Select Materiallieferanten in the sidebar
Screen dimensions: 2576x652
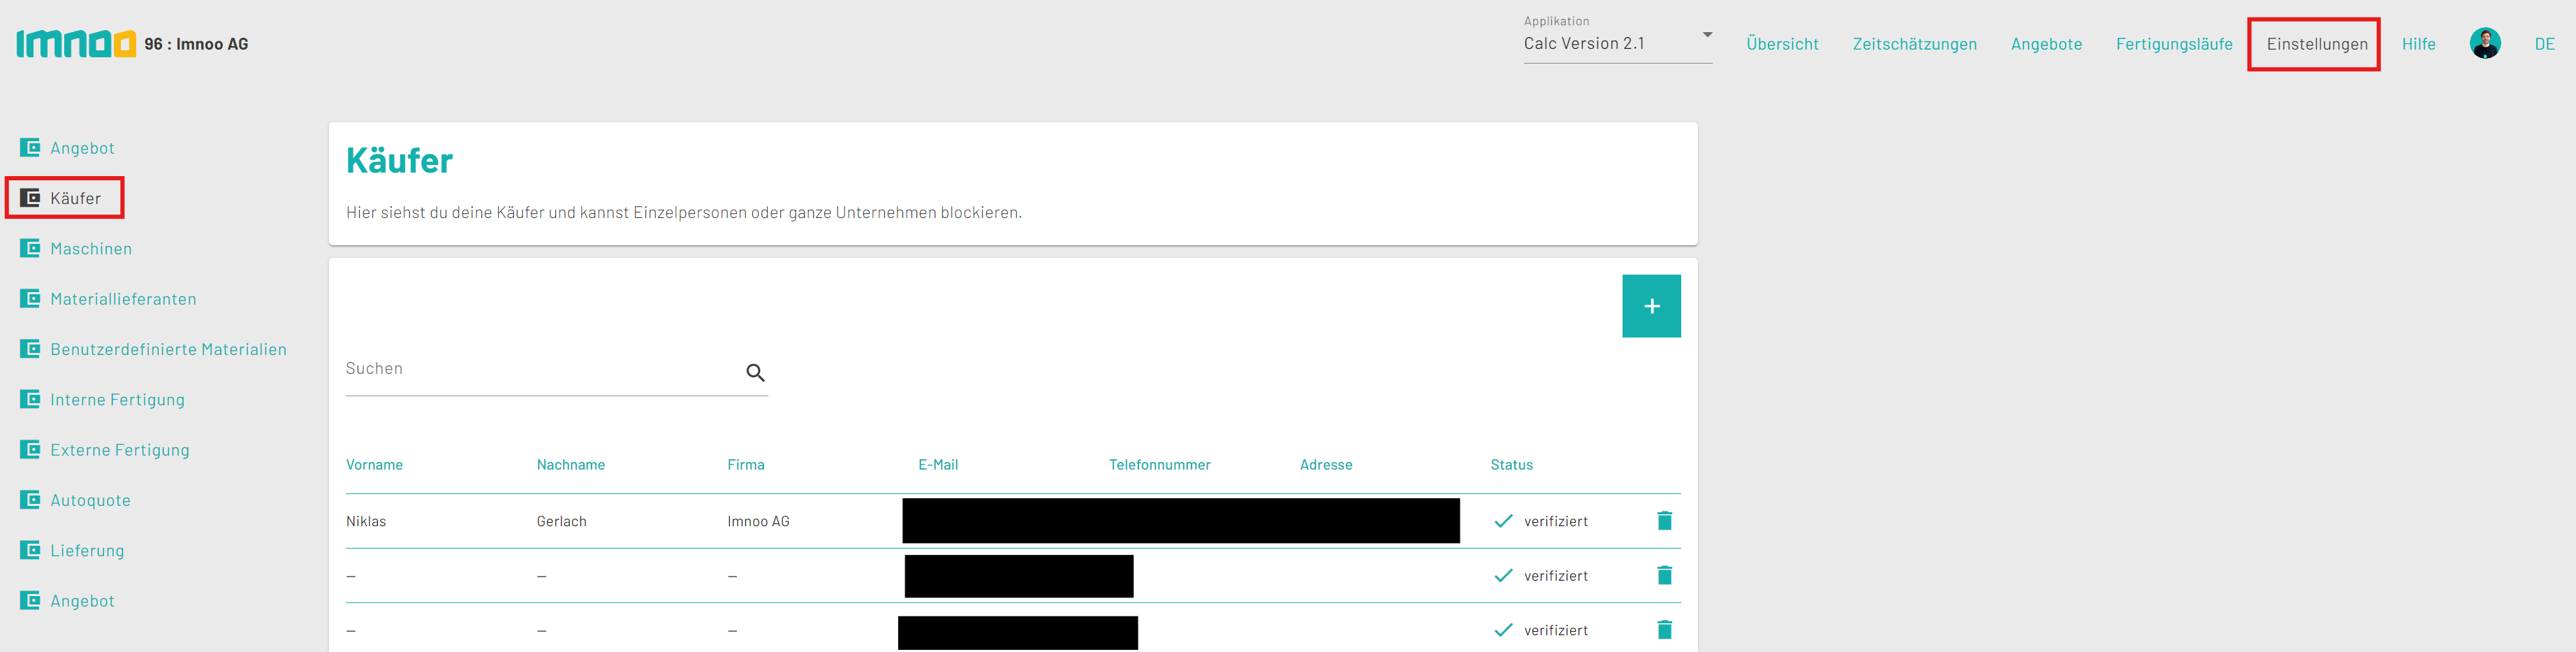coord(123,299)
